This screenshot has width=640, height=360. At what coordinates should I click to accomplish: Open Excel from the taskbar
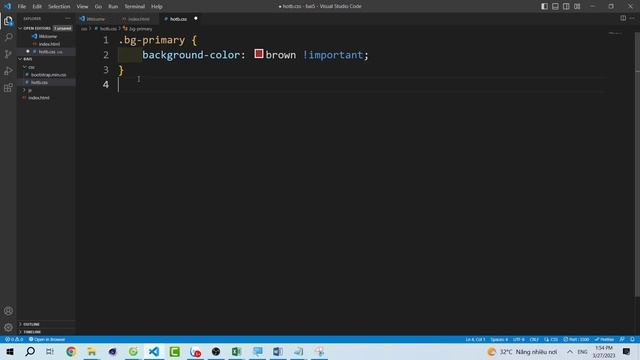[236, 351]
